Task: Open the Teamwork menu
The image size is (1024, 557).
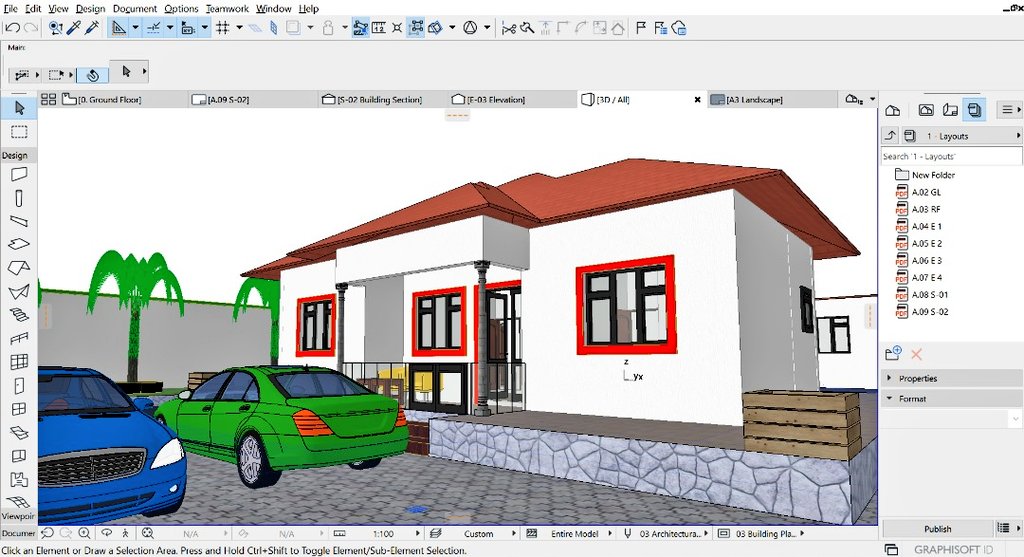Action: tap(227, 8)
